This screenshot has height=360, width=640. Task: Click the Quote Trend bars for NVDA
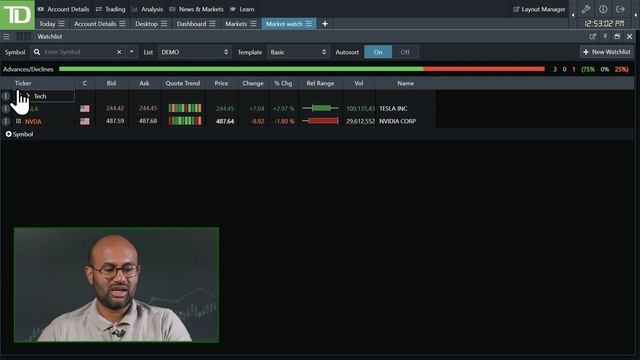pyautogui.click(x=185, y=121)
